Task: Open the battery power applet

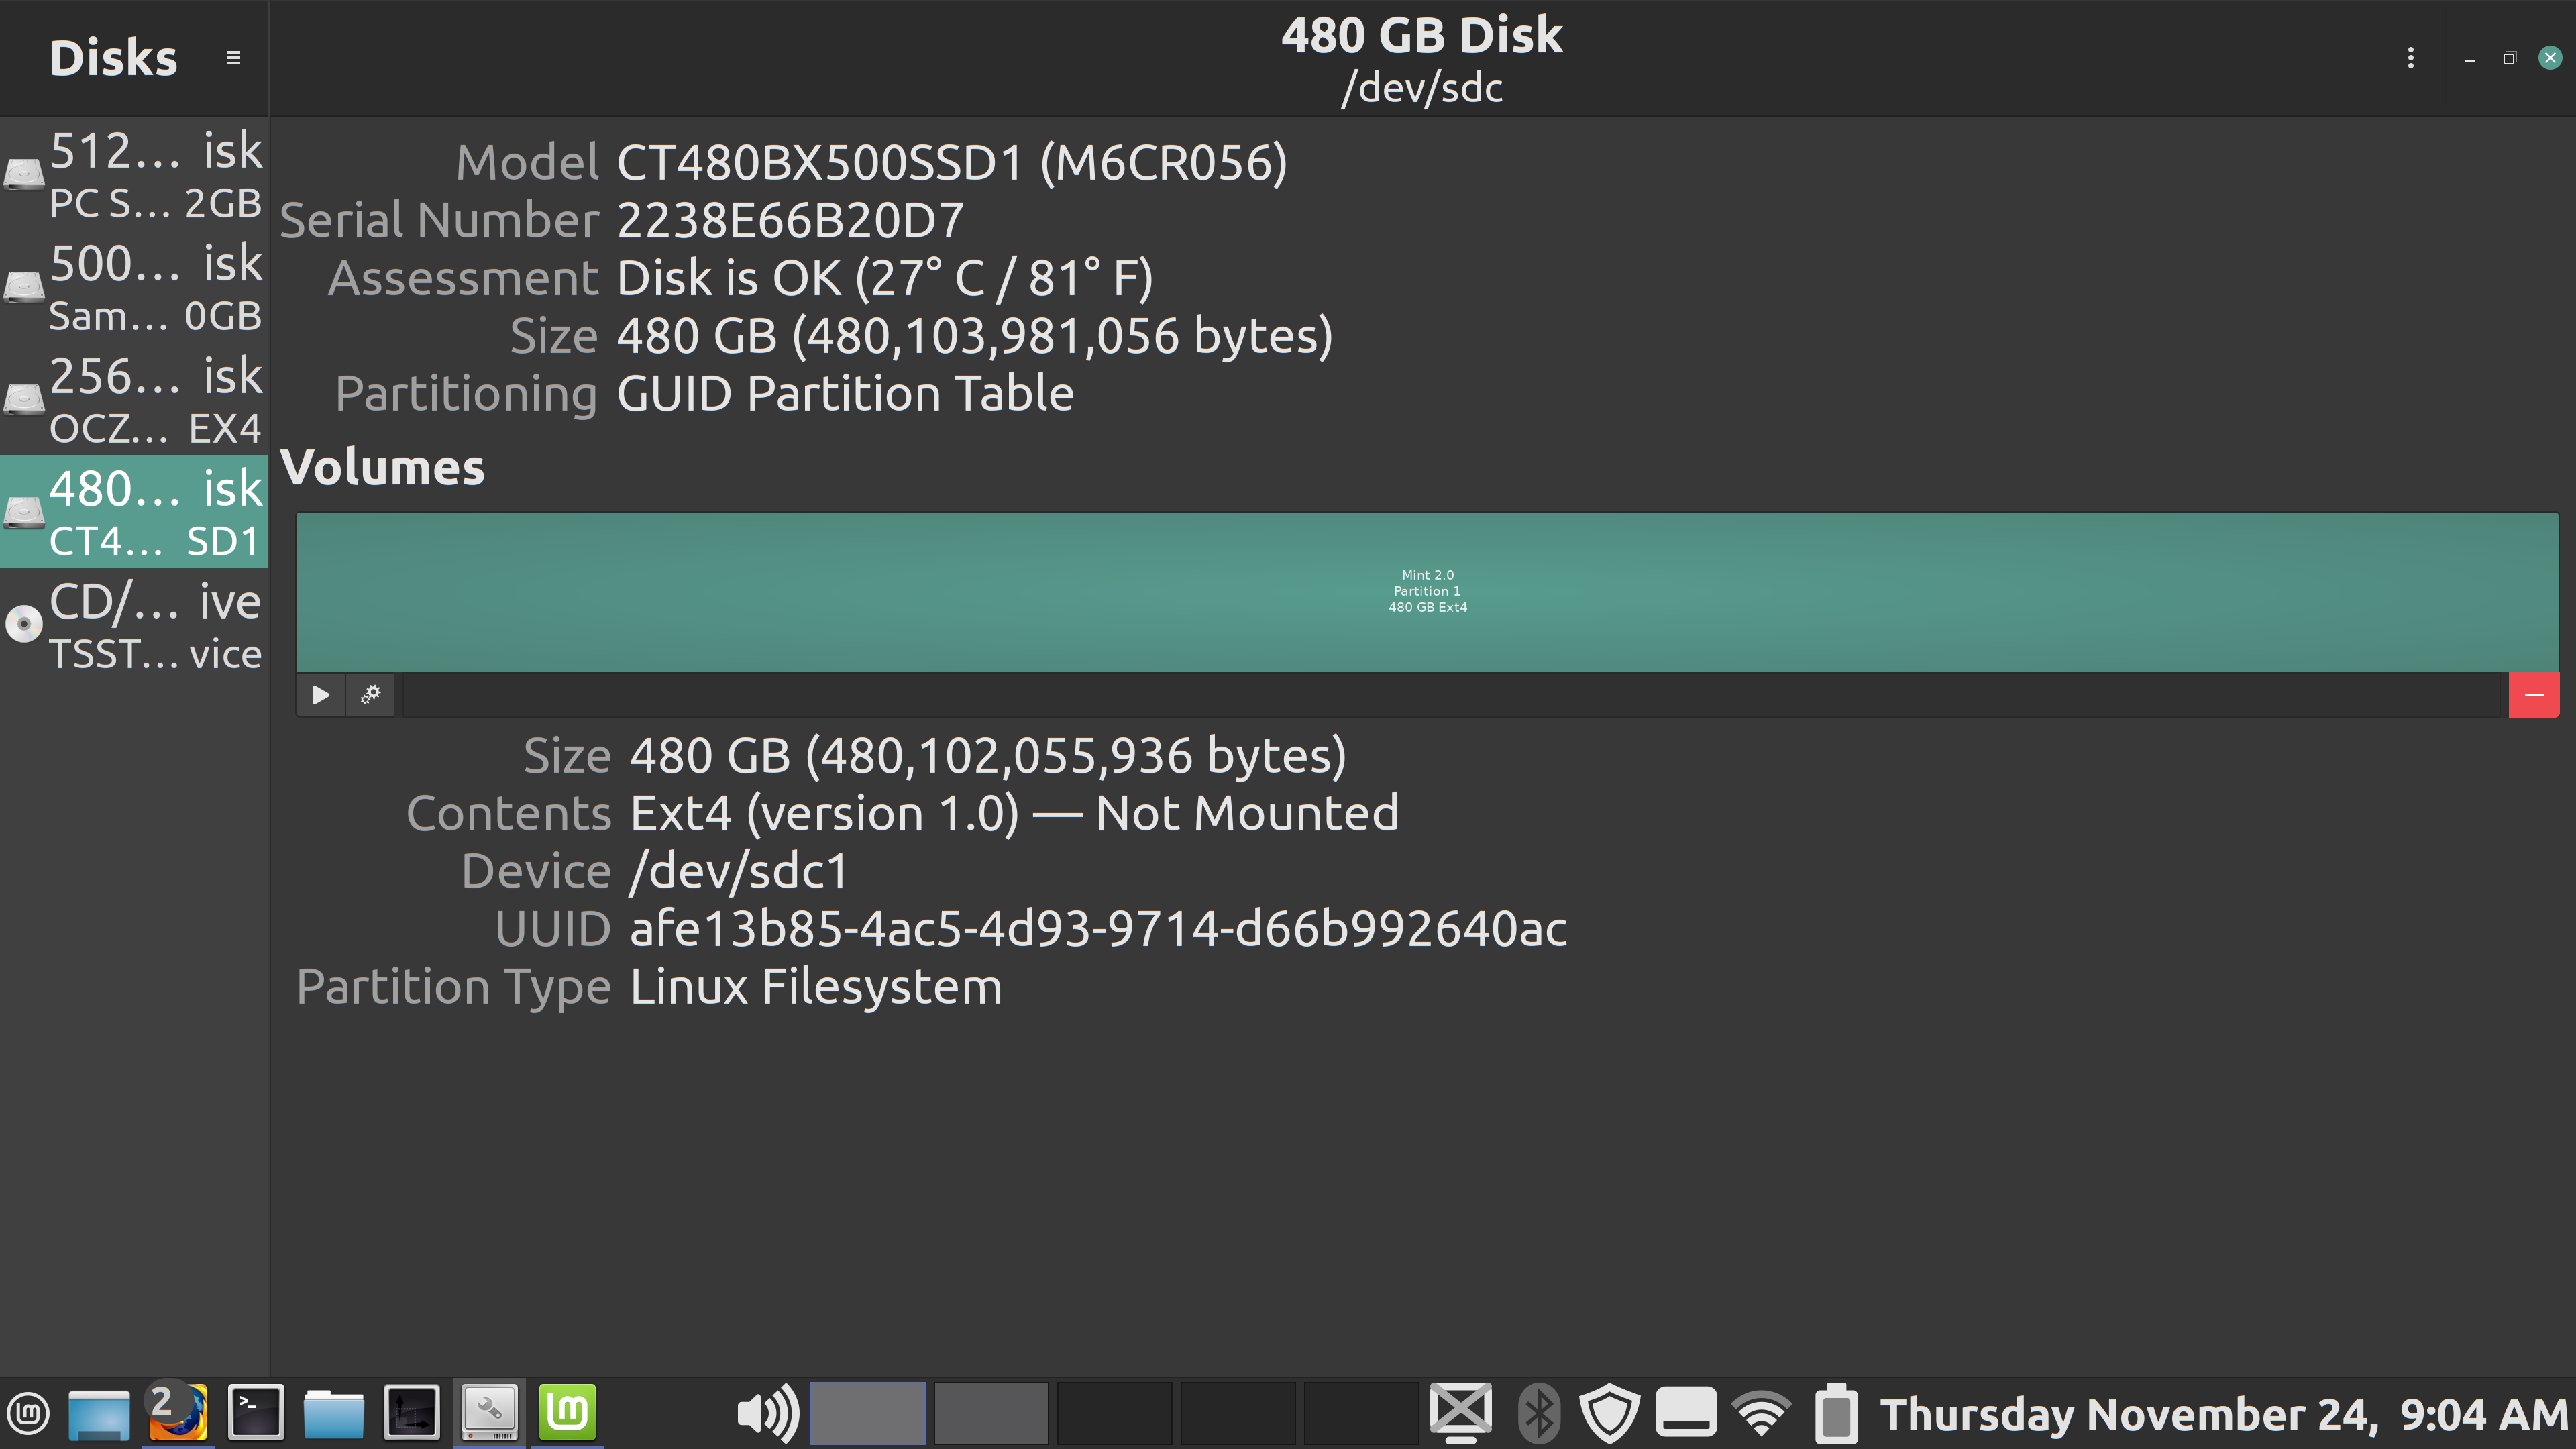Action: point(1836,1413)
